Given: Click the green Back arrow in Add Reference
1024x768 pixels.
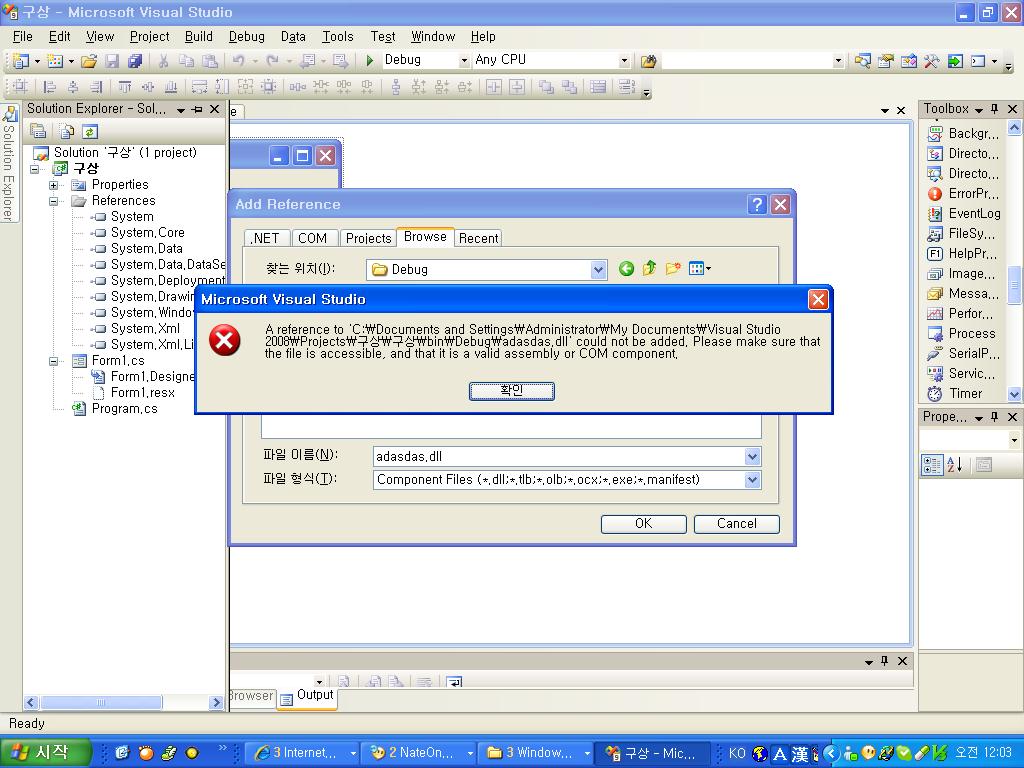Looking at the screenshot, I should coord(626,268).
